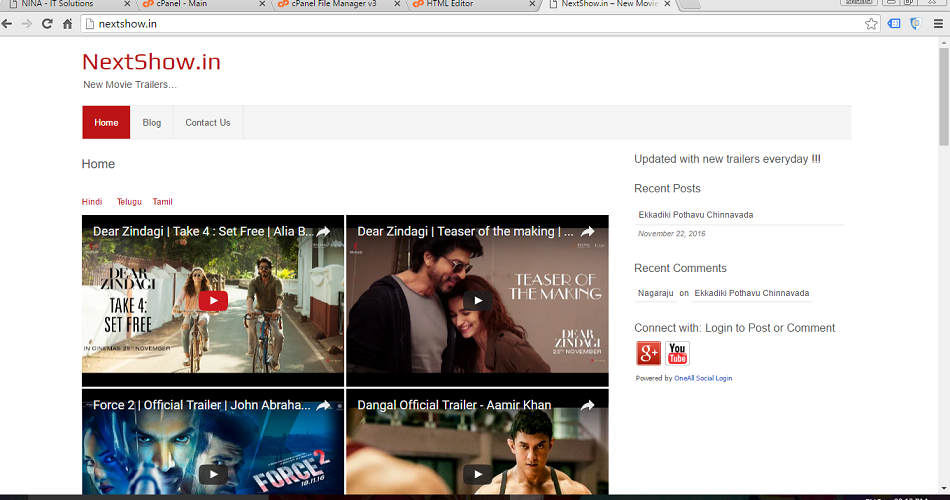The height and width of the screenshot is (500, 950).
Task: Bookmark this page with the star icon
Action: tap(871, 24)
